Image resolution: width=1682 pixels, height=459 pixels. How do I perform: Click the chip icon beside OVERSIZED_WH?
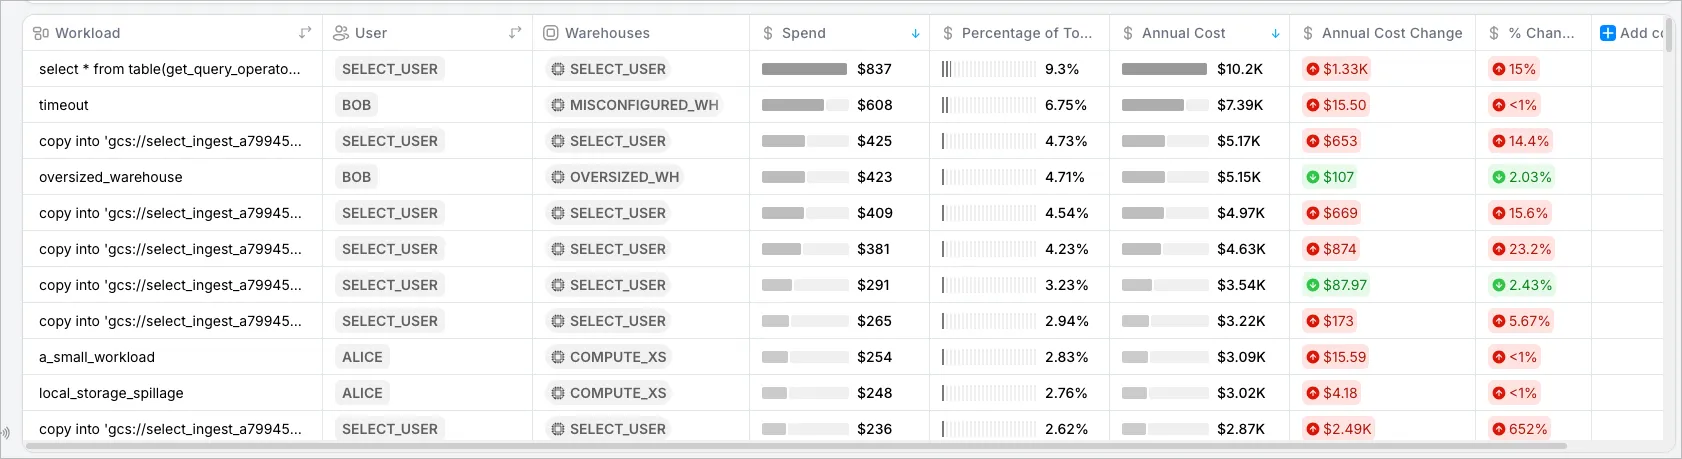(557, 177)
